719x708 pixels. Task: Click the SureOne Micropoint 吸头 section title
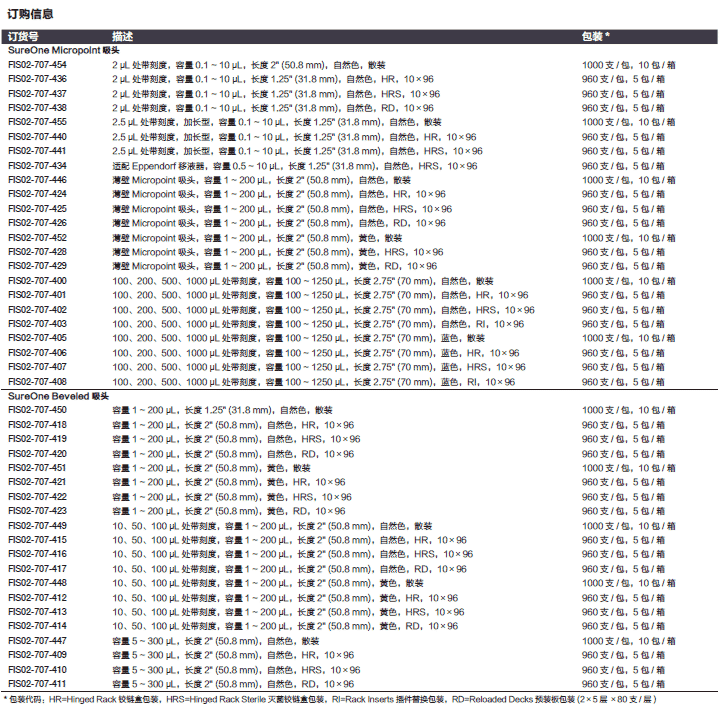(64, 50)
